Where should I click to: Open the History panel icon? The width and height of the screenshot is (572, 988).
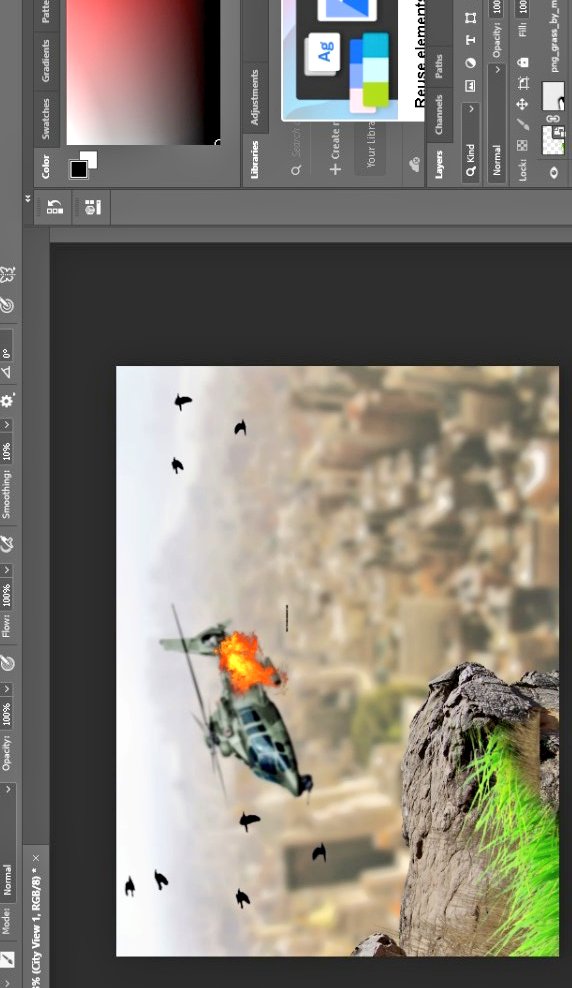coord(54,206)
